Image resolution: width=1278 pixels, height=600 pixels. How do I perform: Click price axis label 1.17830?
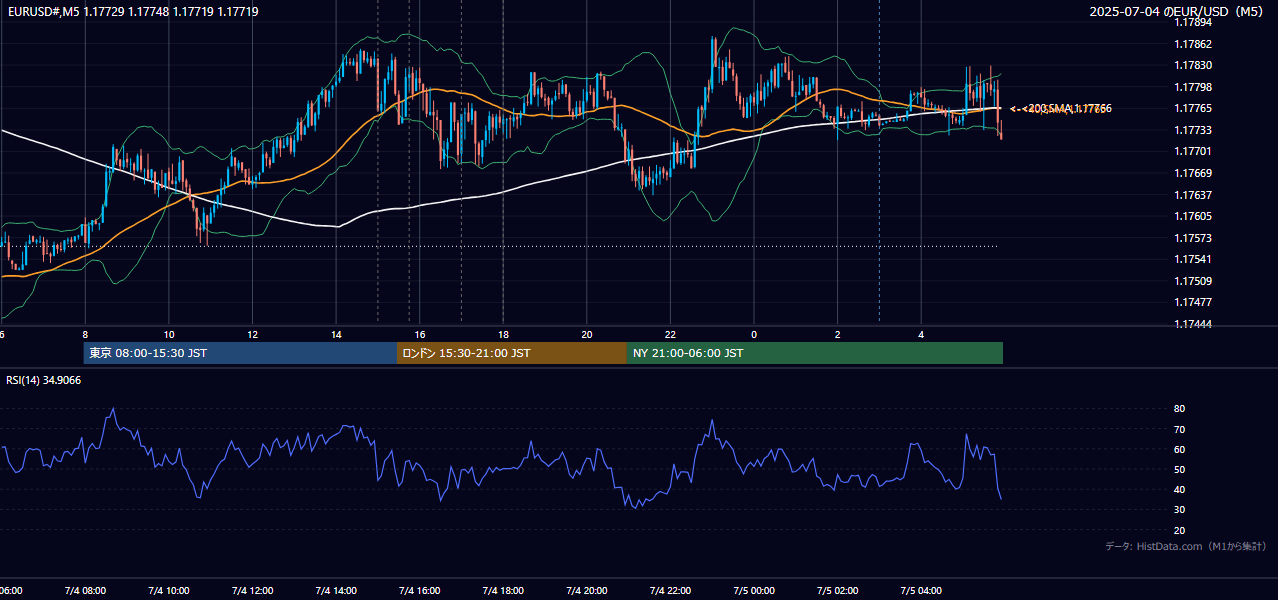1192,66
